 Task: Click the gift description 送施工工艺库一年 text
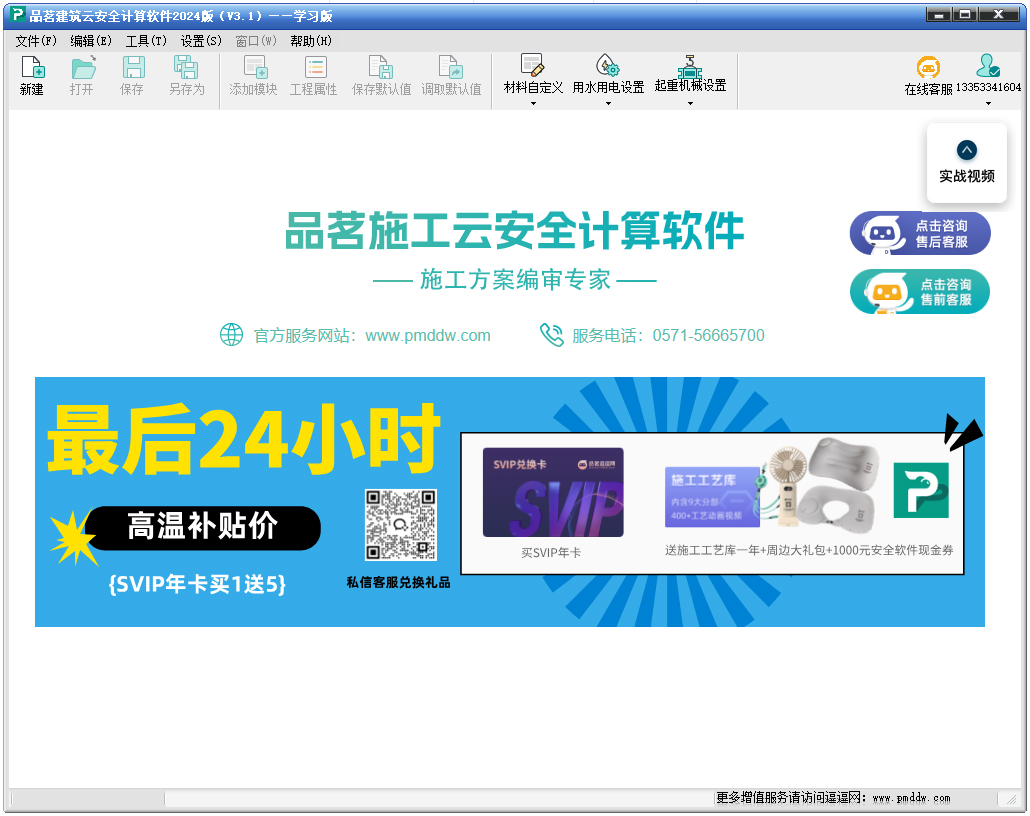[809, 550]
